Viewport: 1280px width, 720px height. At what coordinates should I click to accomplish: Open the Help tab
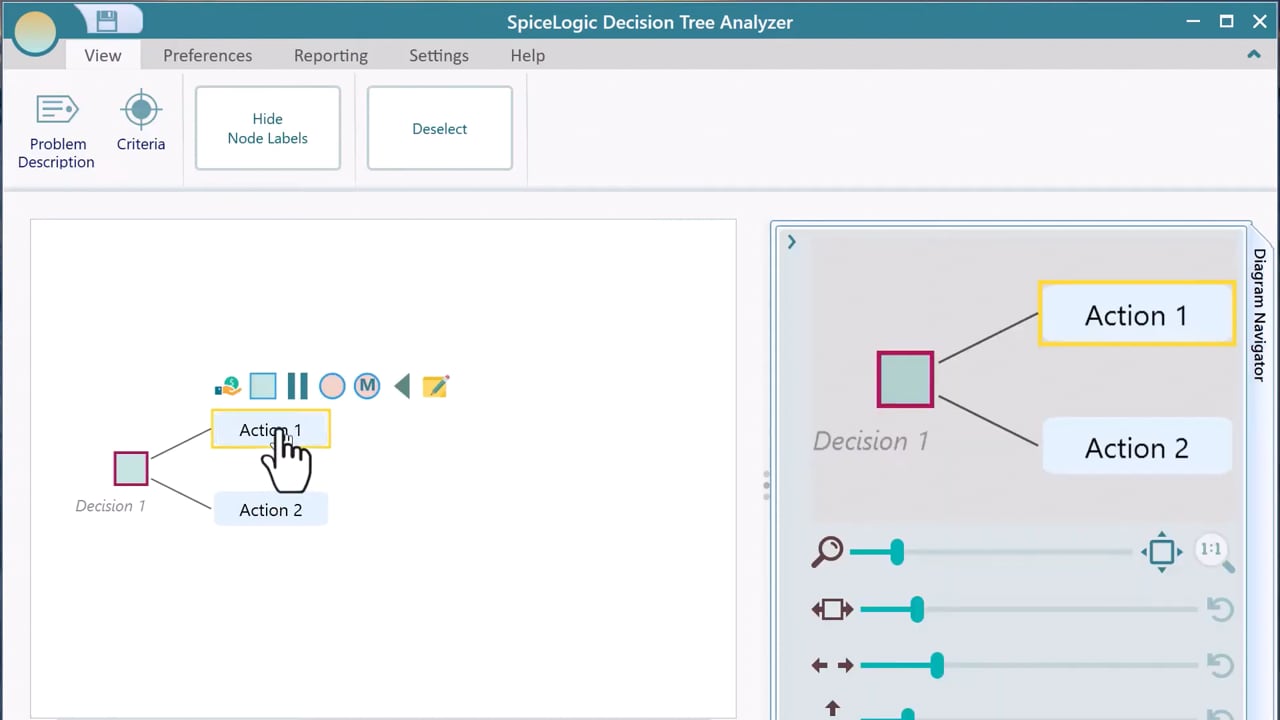tap(528, 56)
